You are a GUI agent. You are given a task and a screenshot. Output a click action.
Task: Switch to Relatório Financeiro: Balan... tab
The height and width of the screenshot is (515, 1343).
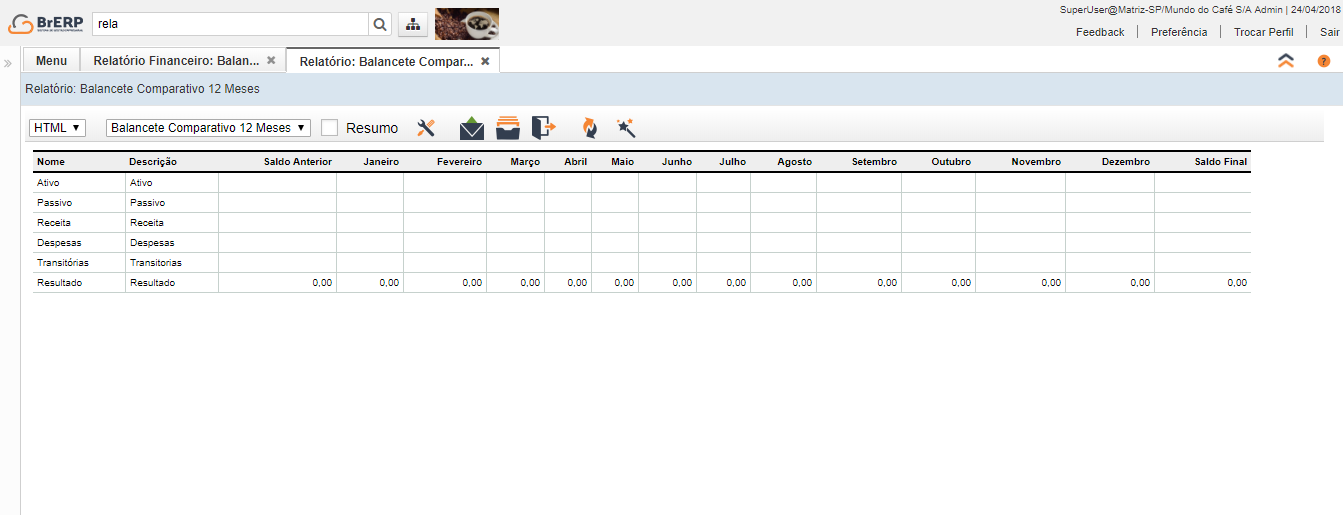point(176,61)
